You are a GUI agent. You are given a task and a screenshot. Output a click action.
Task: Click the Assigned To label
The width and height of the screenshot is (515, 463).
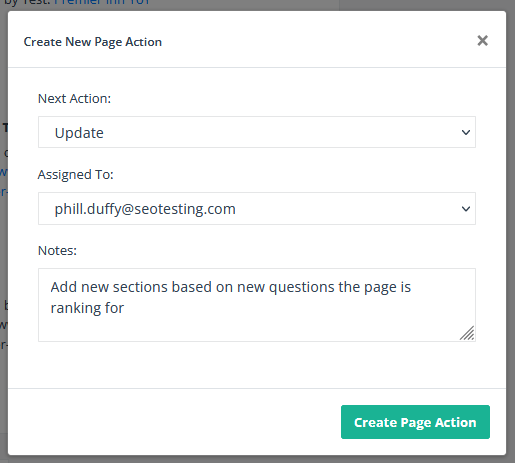(76, 175)
